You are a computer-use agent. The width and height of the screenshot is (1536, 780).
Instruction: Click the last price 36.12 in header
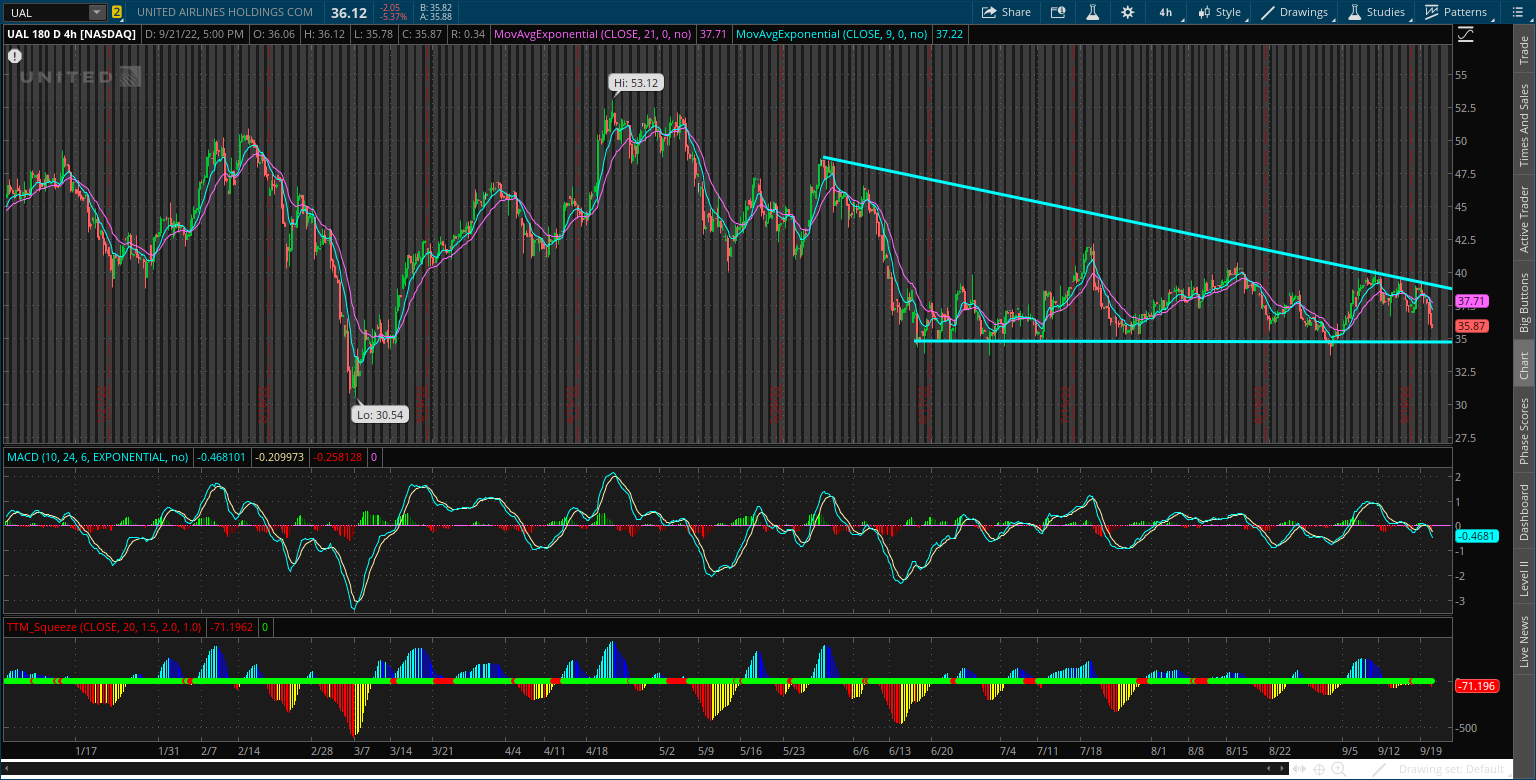[349, 13]
